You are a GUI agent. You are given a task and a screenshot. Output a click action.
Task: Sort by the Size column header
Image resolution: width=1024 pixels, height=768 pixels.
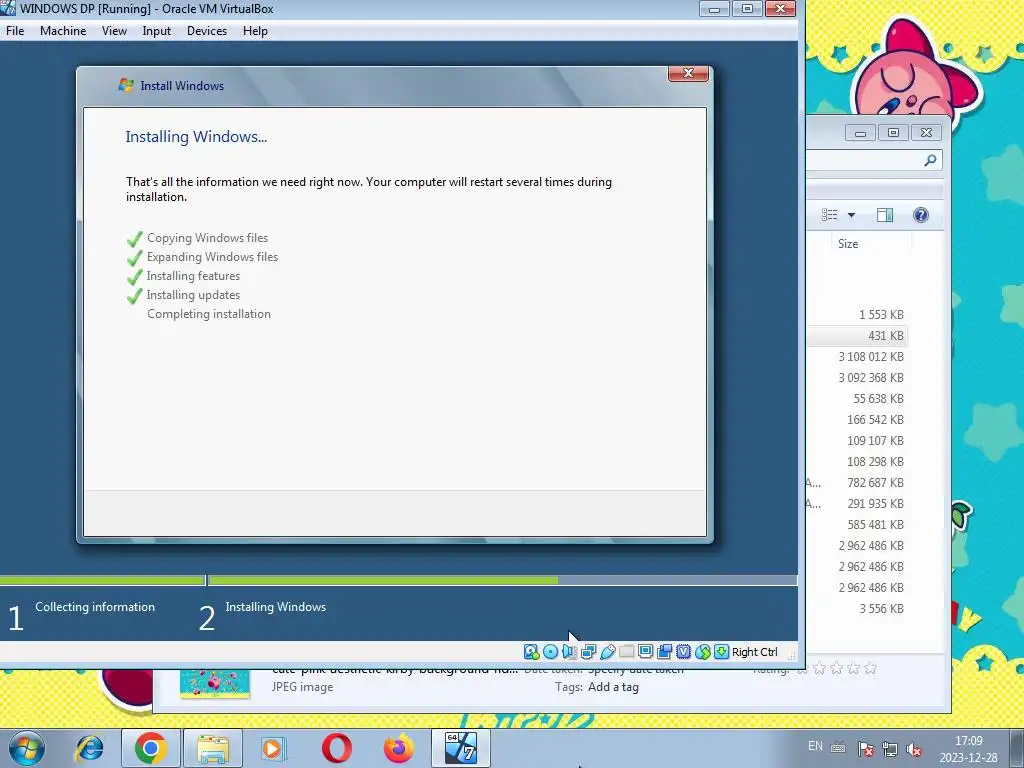coord(848,244)
